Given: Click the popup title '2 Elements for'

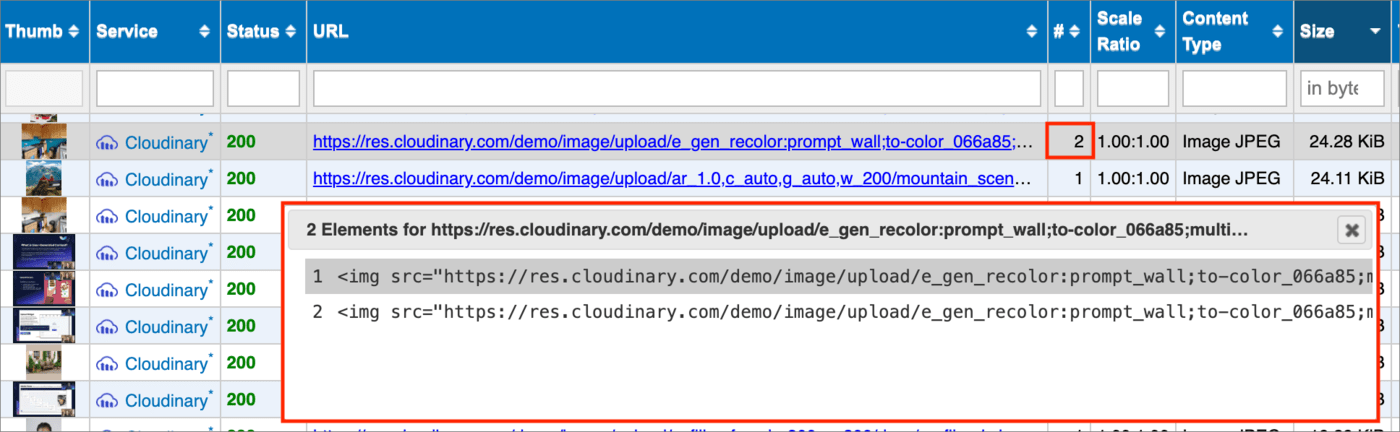Looking at the screenshot, I should tap(368, 230).
